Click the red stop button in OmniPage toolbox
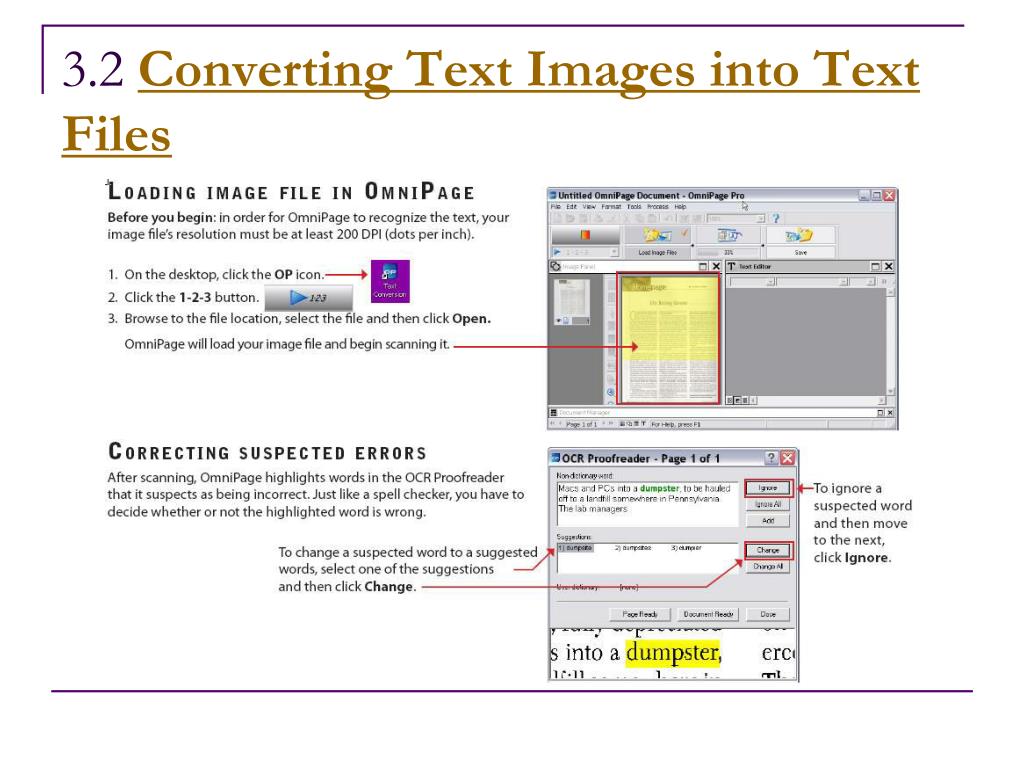The image size is (1024, 768). (585, 234)
